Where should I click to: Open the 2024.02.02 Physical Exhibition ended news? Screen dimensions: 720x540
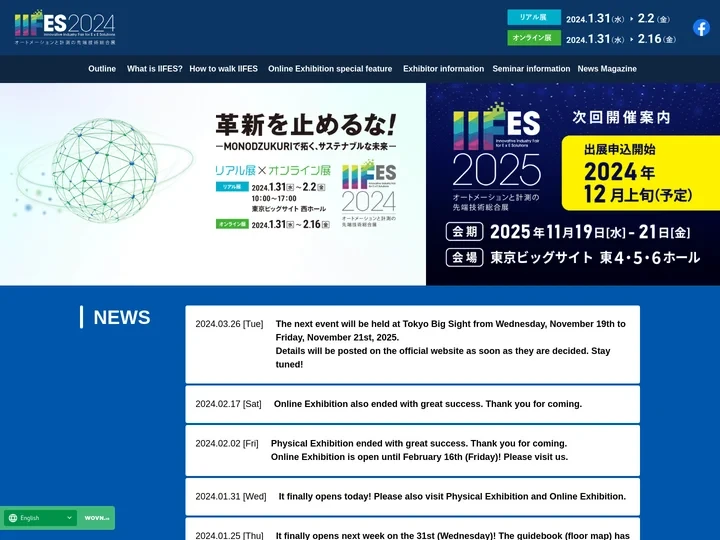coord(412,450)
